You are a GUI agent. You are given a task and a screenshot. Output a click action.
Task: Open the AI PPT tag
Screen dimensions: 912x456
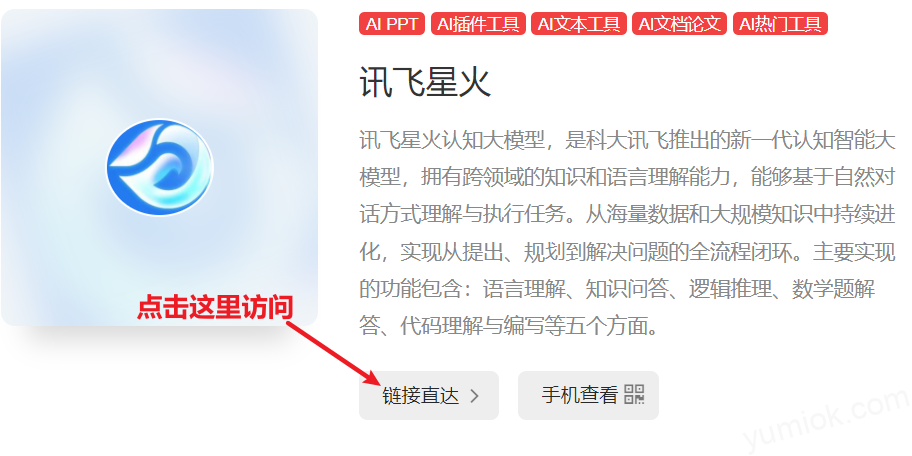coord(392,24)
